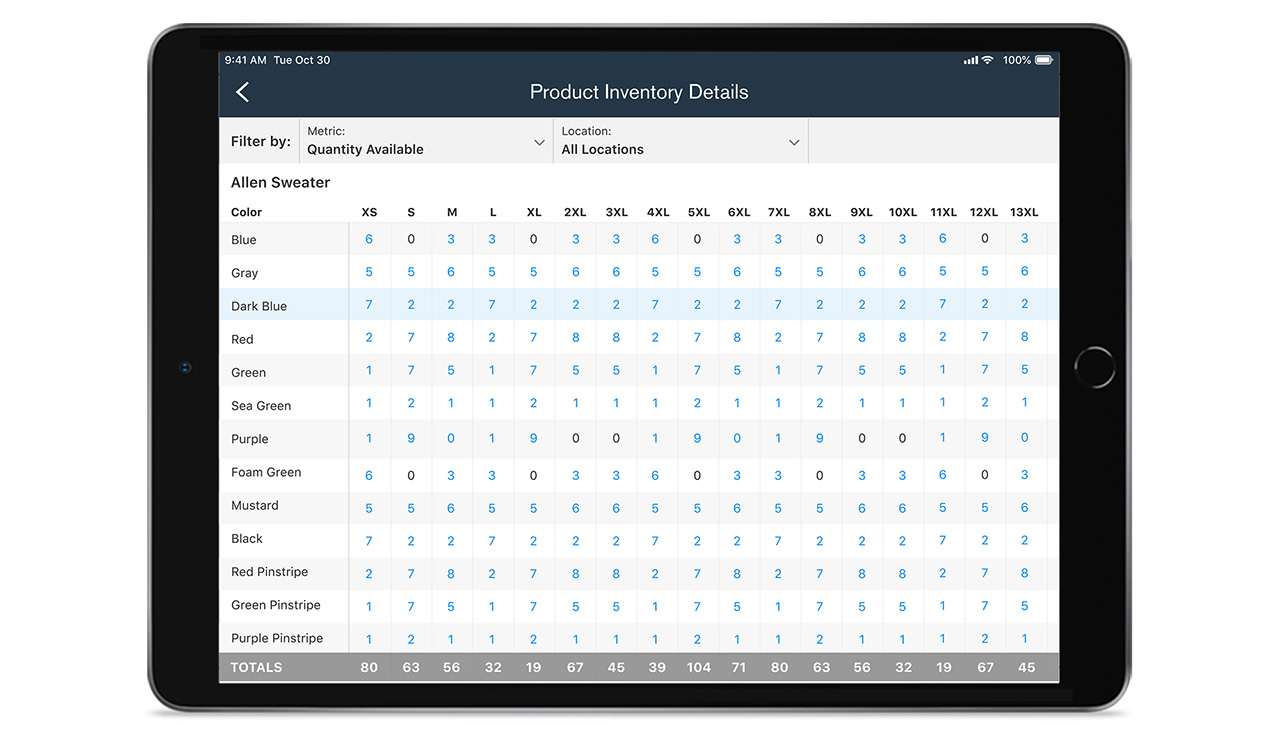The width and height of the screenshot is (1280, 744).
Task: Tap the 12XL column header
Action: pos(984,212)
